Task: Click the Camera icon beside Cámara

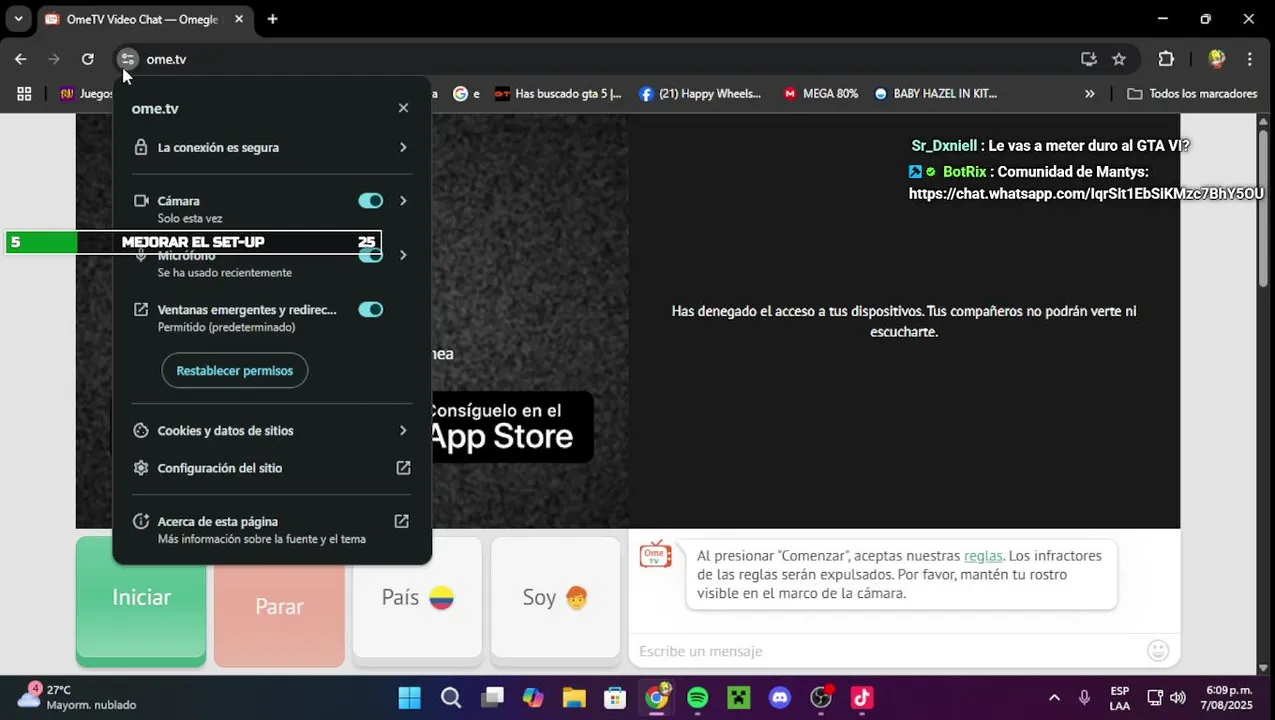Action: 141,201
